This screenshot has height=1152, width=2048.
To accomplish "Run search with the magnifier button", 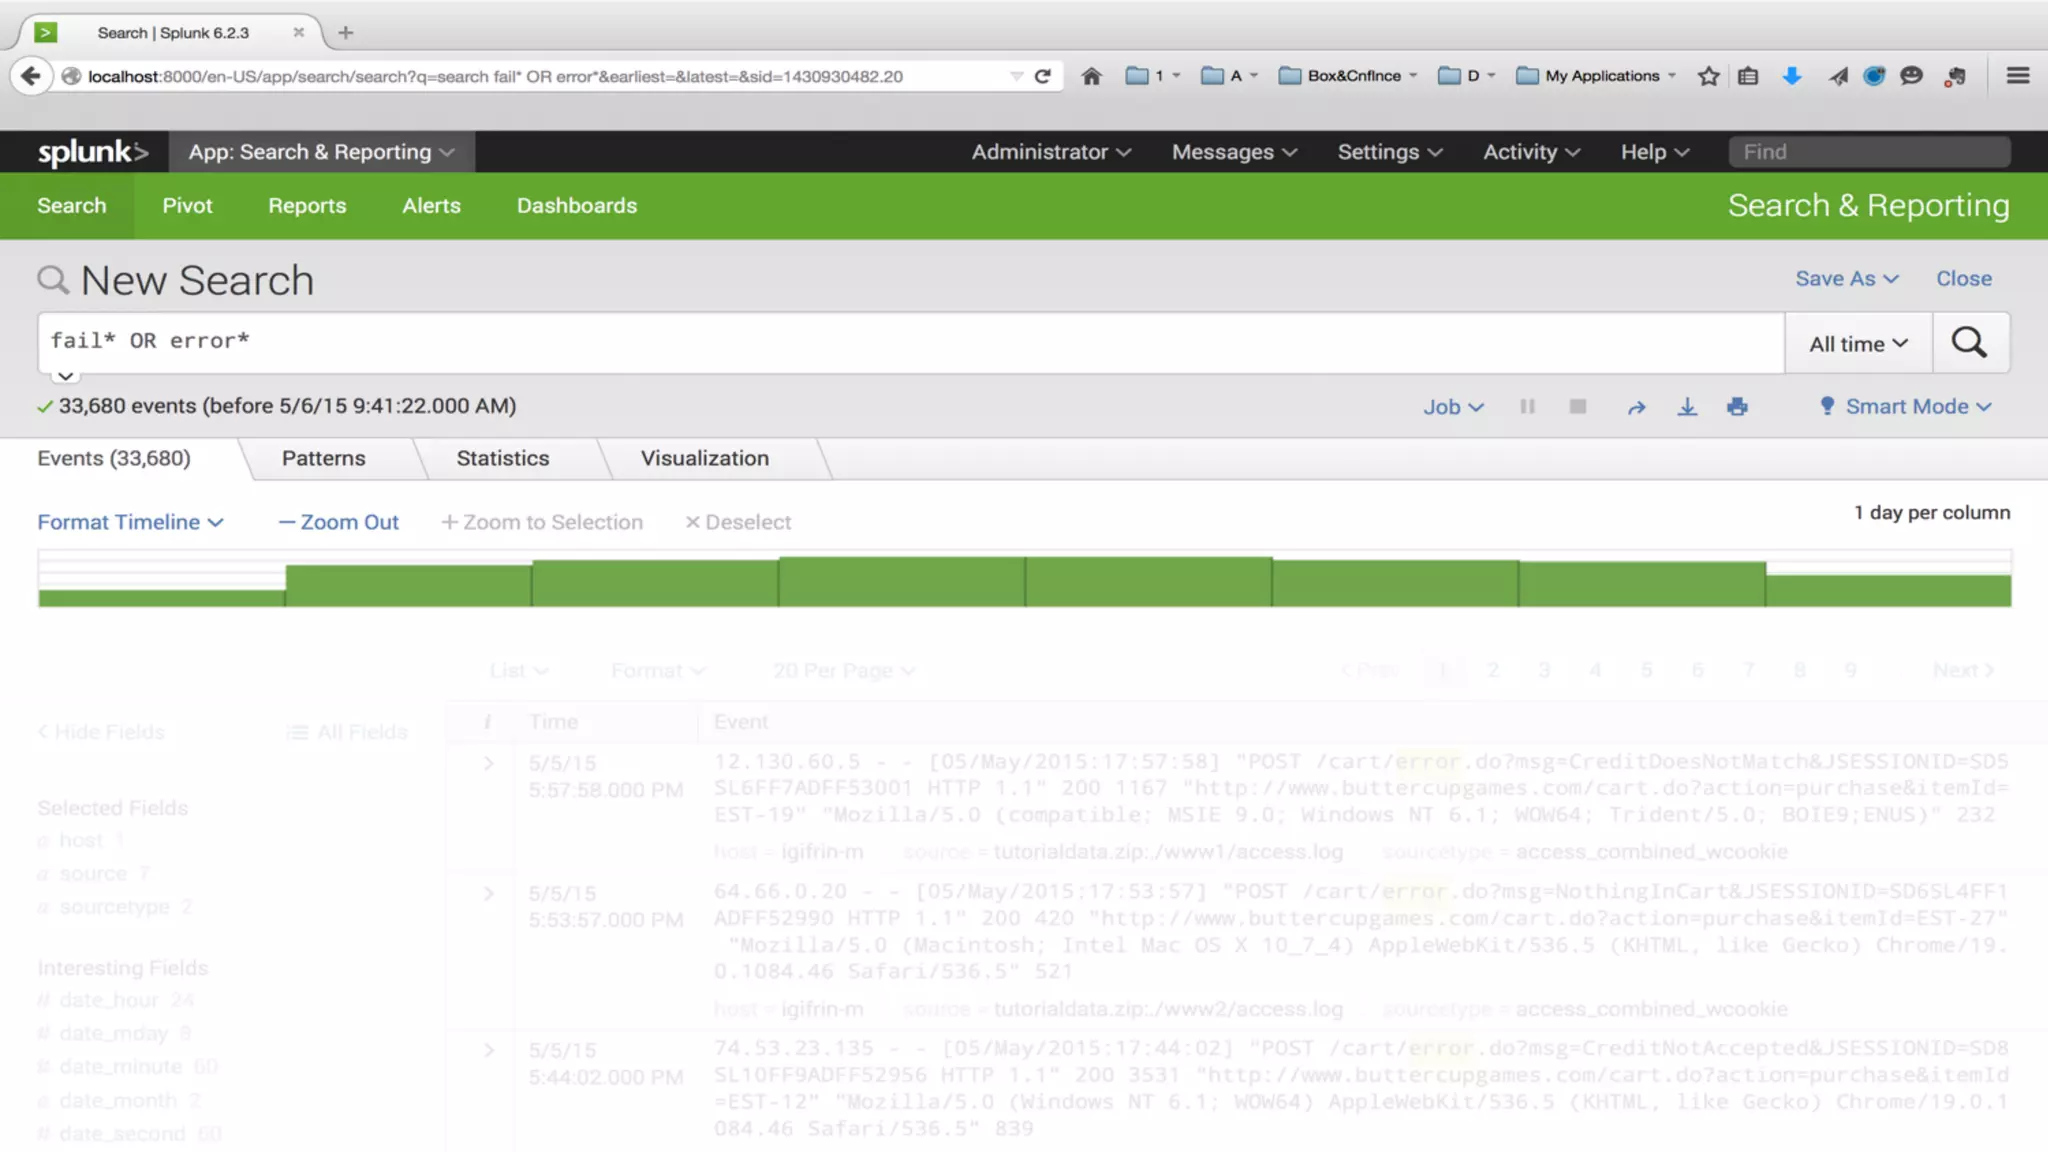I will [1970, 343].
